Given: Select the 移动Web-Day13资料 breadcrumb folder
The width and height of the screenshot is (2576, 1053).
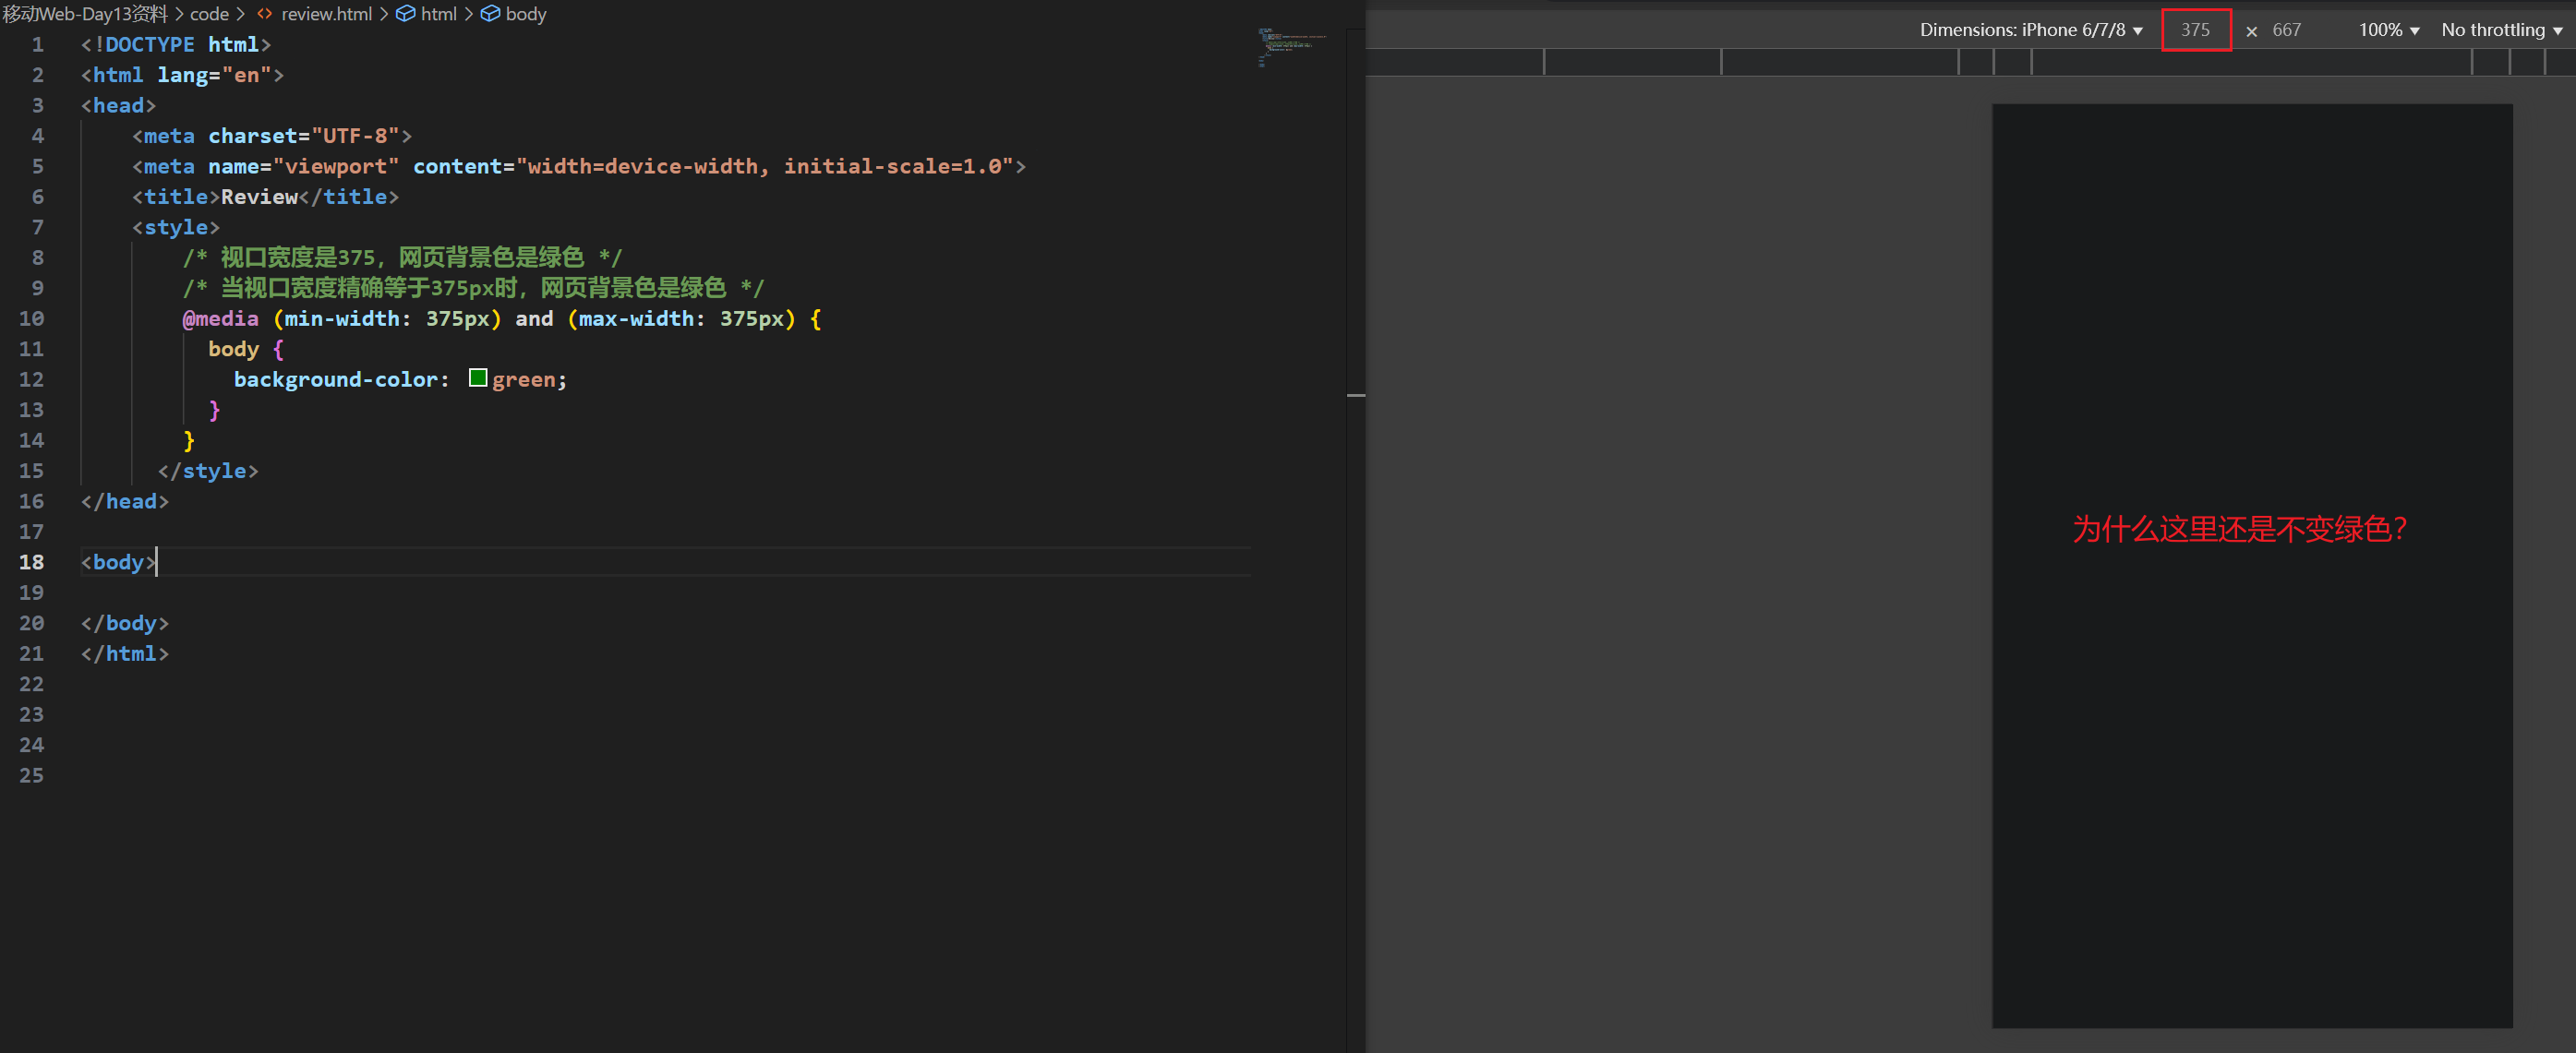Looking at the screenshot, I should [x=85, y=14].
